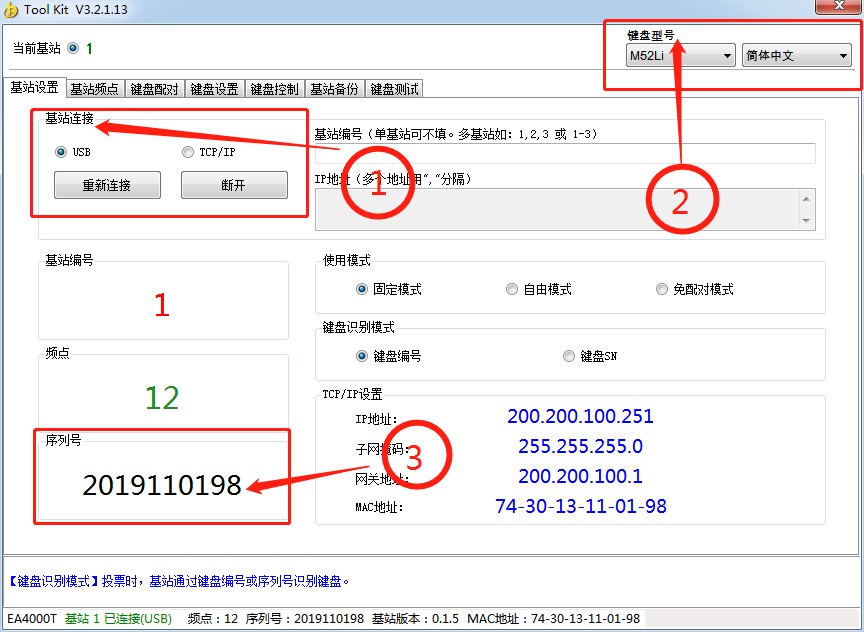Switch to the 键盘测试 tab

394,89
